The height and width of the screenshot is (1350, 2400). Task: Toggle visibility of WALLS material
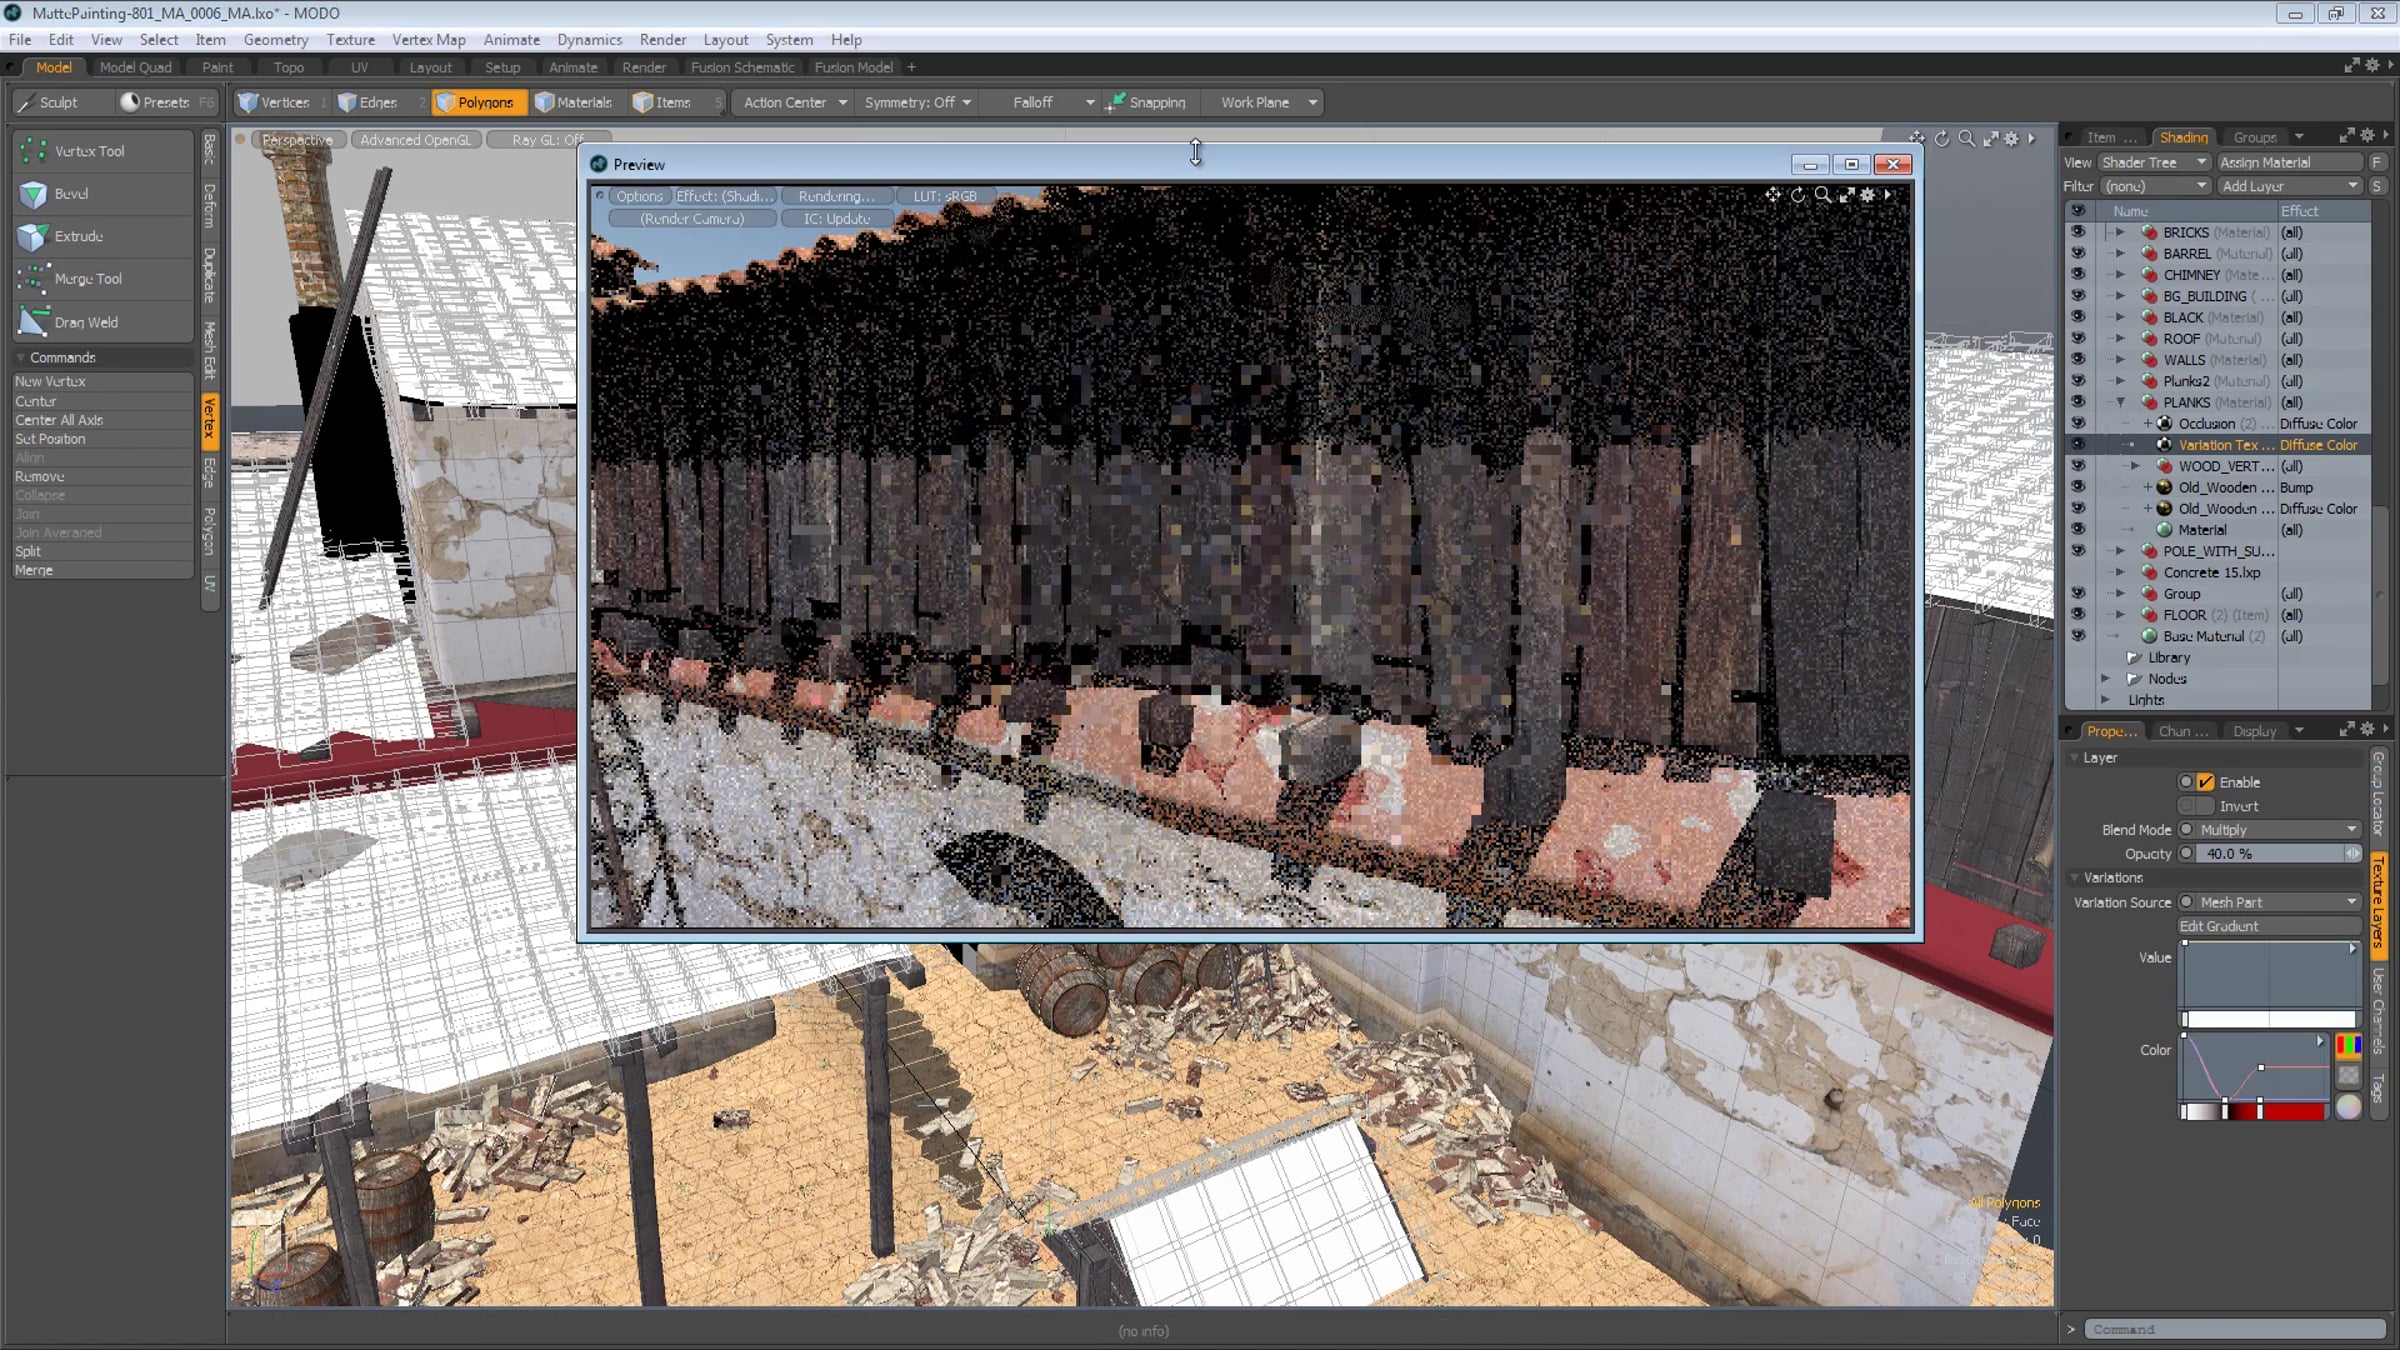(x=2078, y=359)
